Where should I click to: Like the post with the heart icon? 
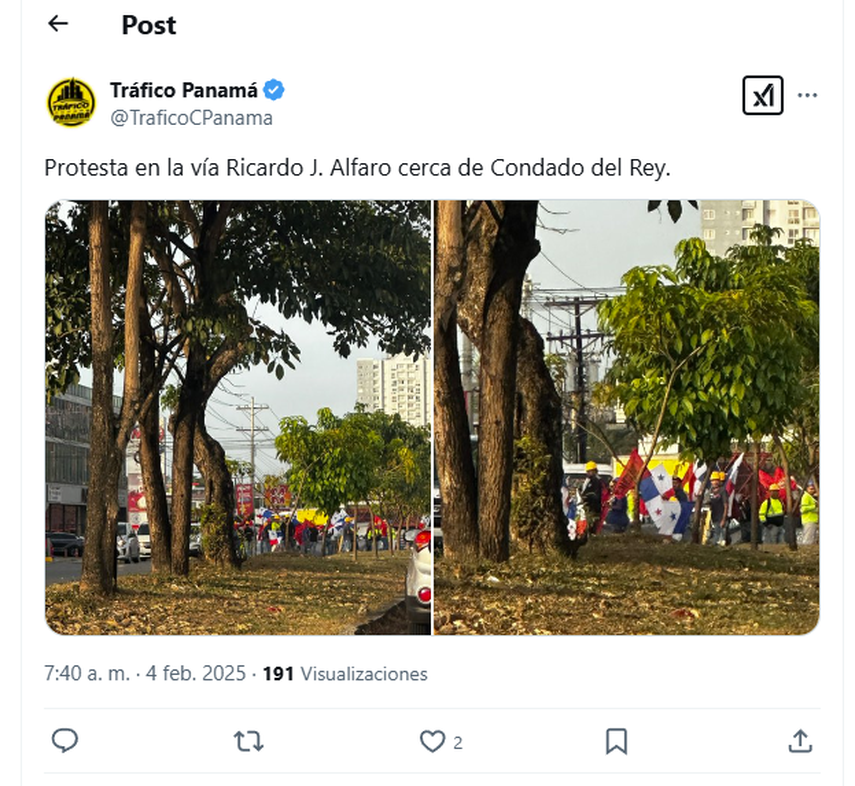(x=432, y=742)
